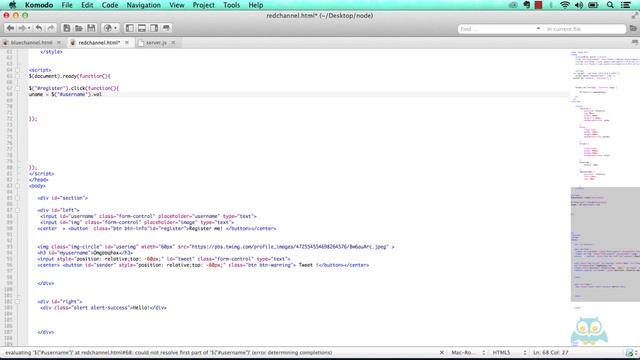
Task: Open a file with the folder icon
Action: (x=79, y=28)
